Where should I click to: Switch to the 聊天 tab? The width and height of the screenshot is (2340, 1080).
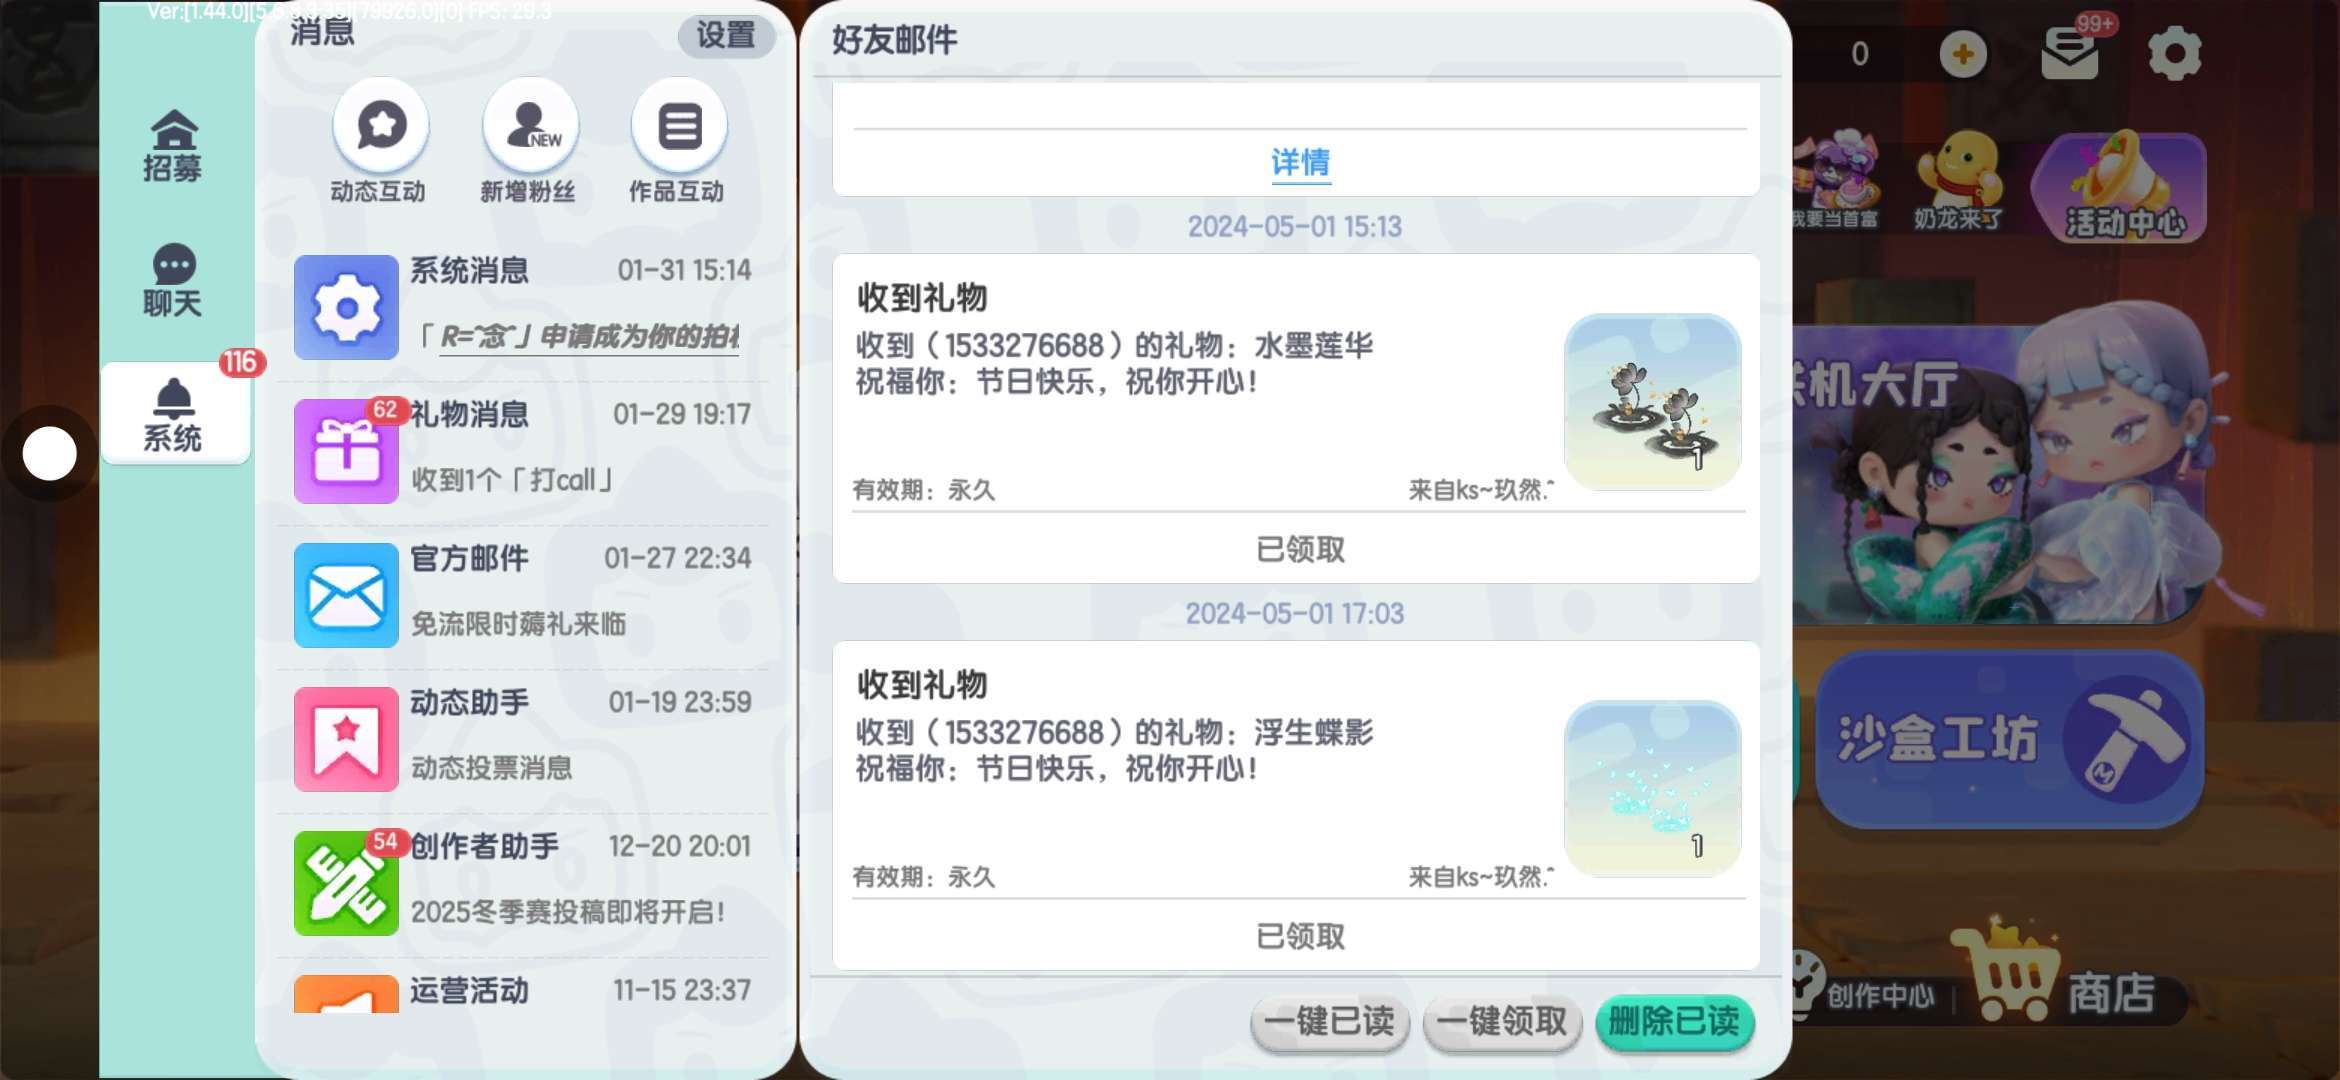pos(173,281)
